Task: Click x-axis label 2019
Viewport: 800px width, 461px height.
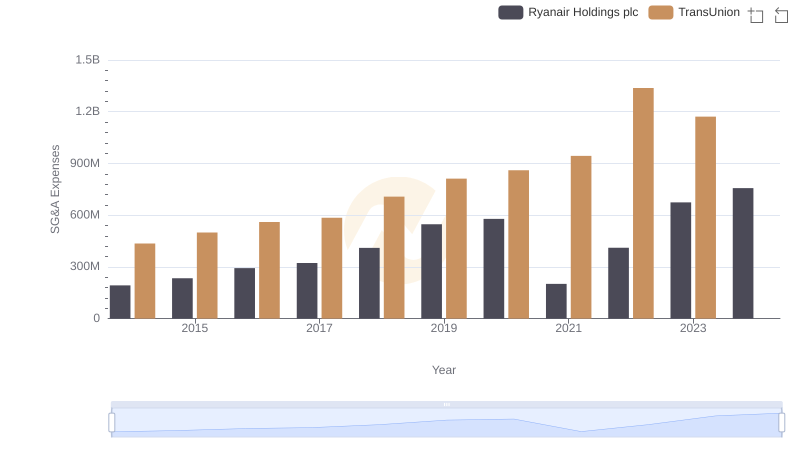Action: [444, 328]
